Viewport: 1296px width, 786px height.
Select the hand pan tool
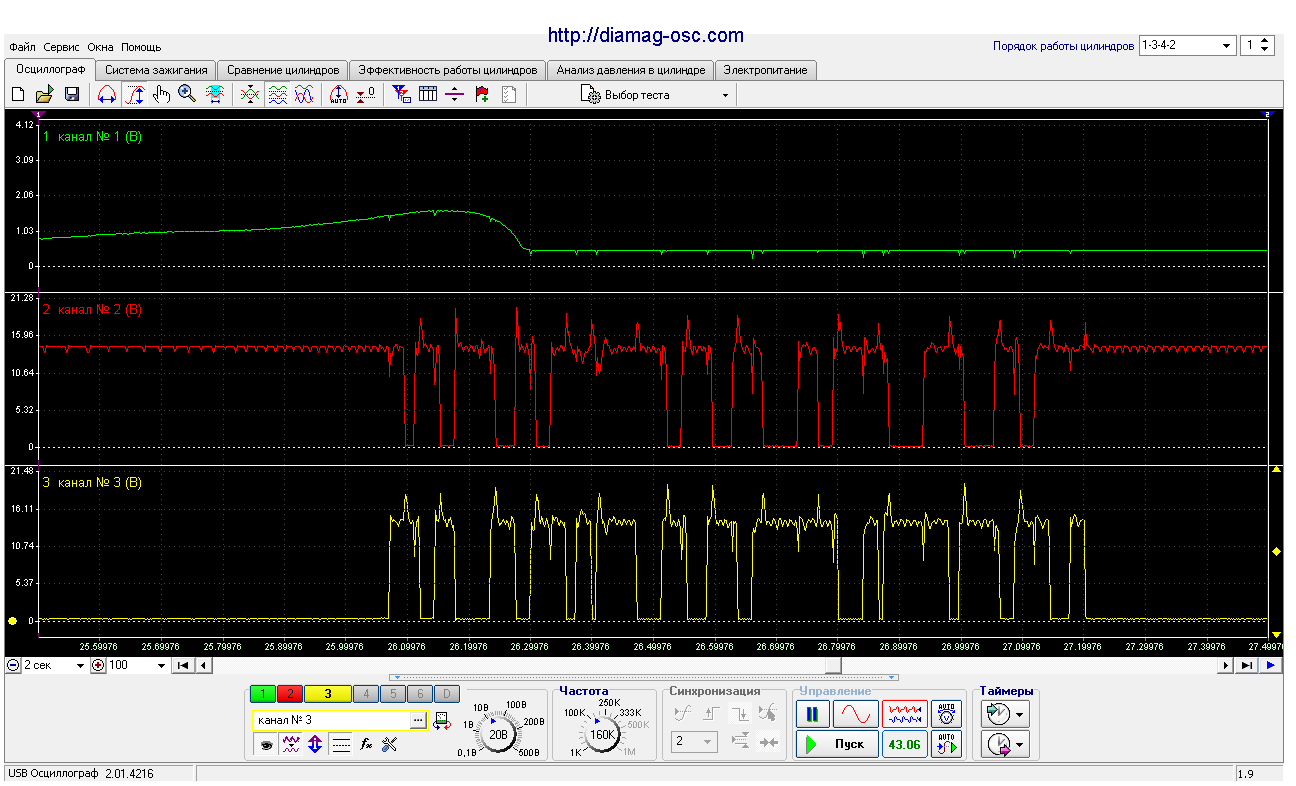(161, 95)
